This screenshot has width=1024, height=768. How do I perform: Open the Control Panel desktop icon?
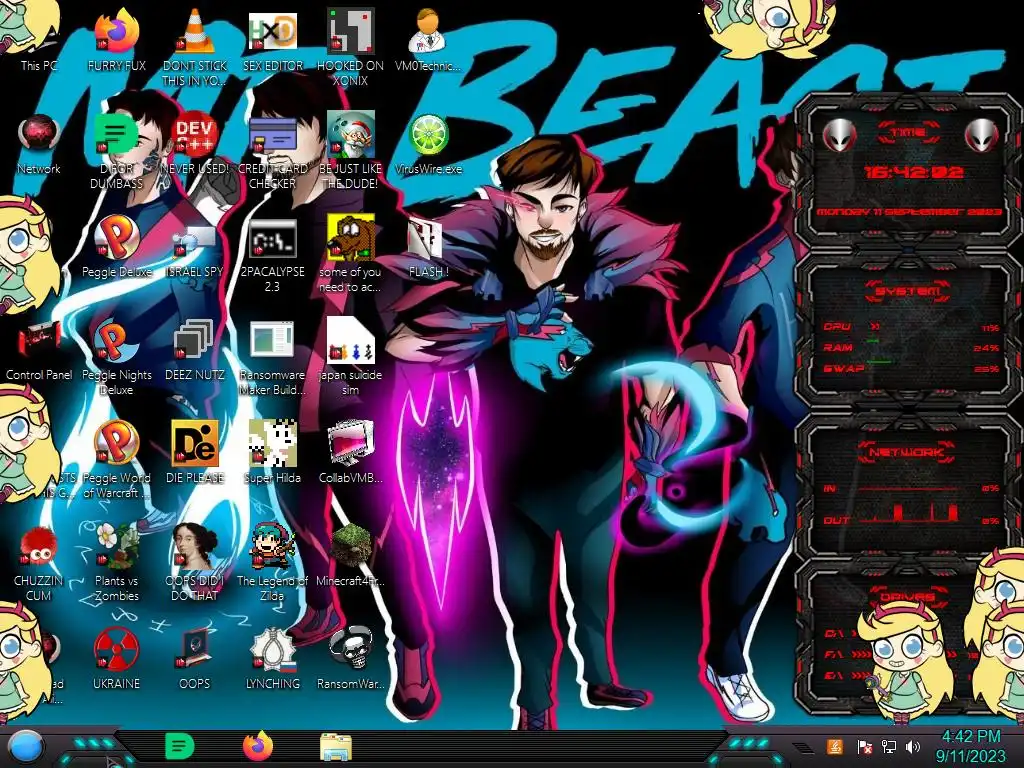point(39,349)
